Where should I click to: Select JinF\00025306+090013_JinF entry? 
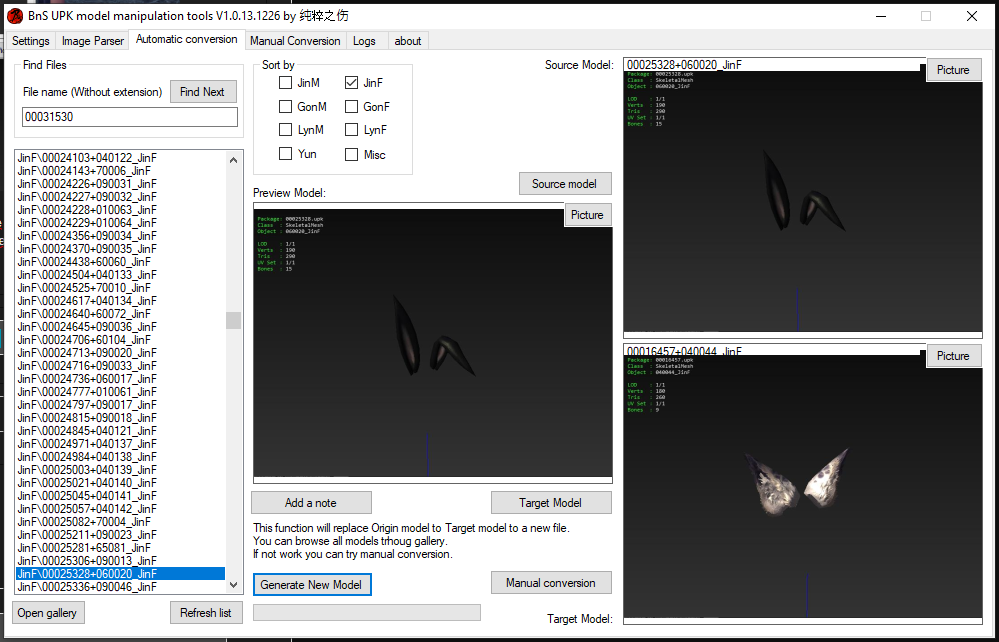(120, 560)
